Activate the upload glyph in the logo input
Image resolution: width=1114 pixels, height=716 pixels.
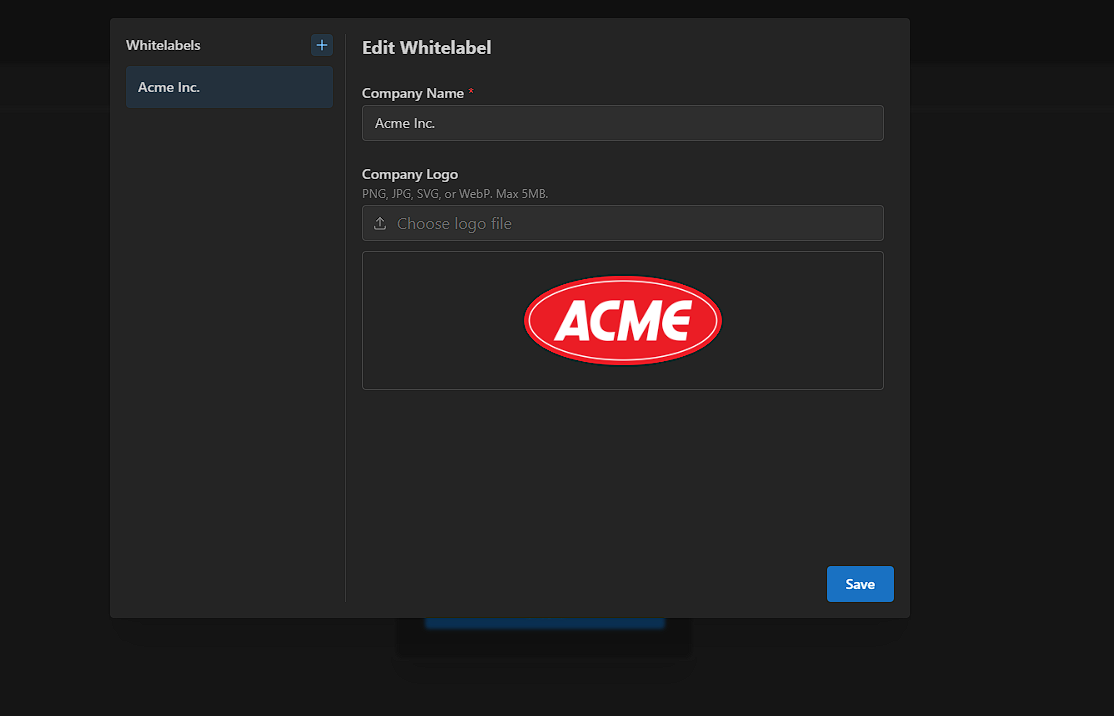[379, 223]
